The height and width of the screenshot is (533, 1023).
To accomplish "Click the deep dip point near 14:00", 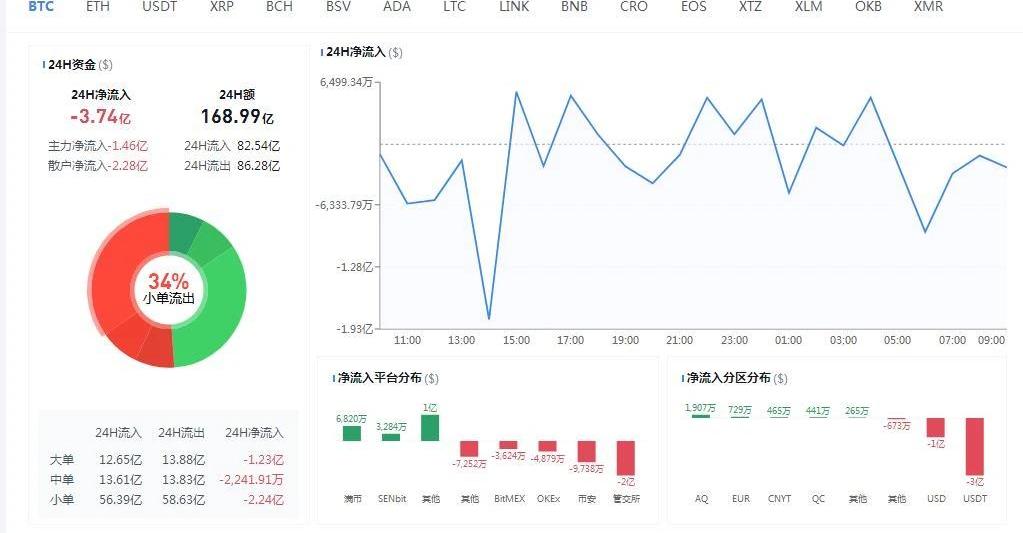I will click(x=489, y=319).
